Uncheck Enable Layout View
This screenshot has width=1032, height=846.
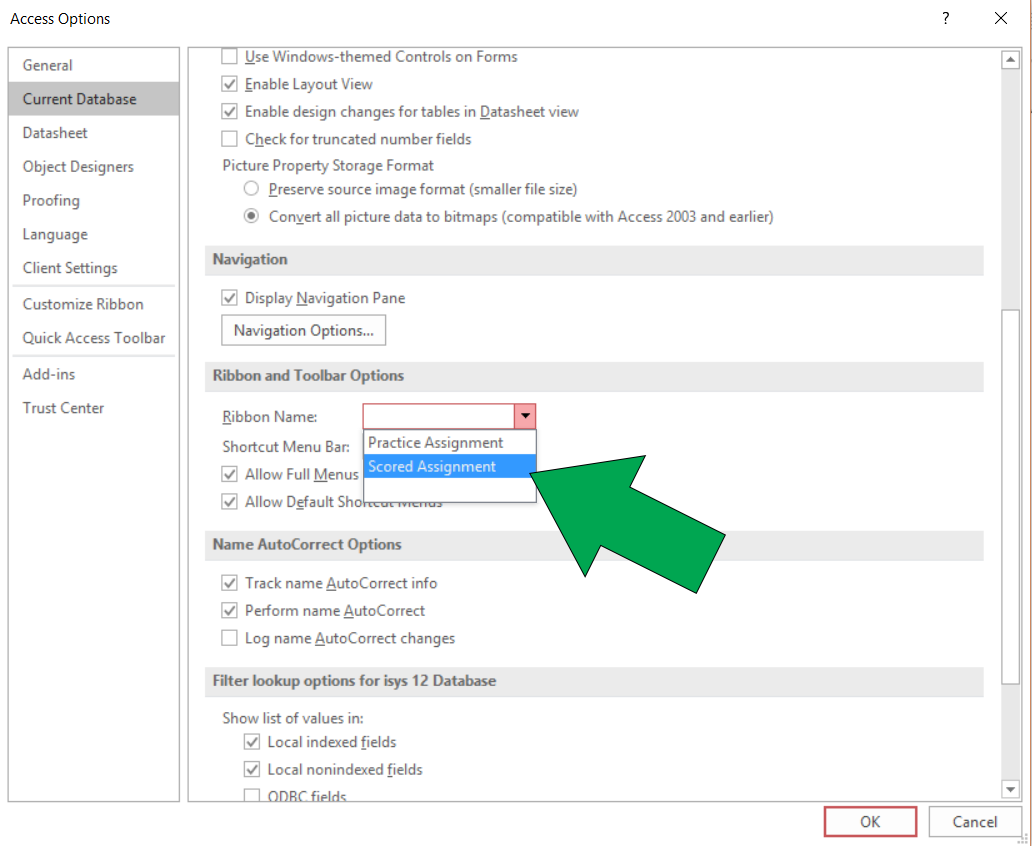229,84
